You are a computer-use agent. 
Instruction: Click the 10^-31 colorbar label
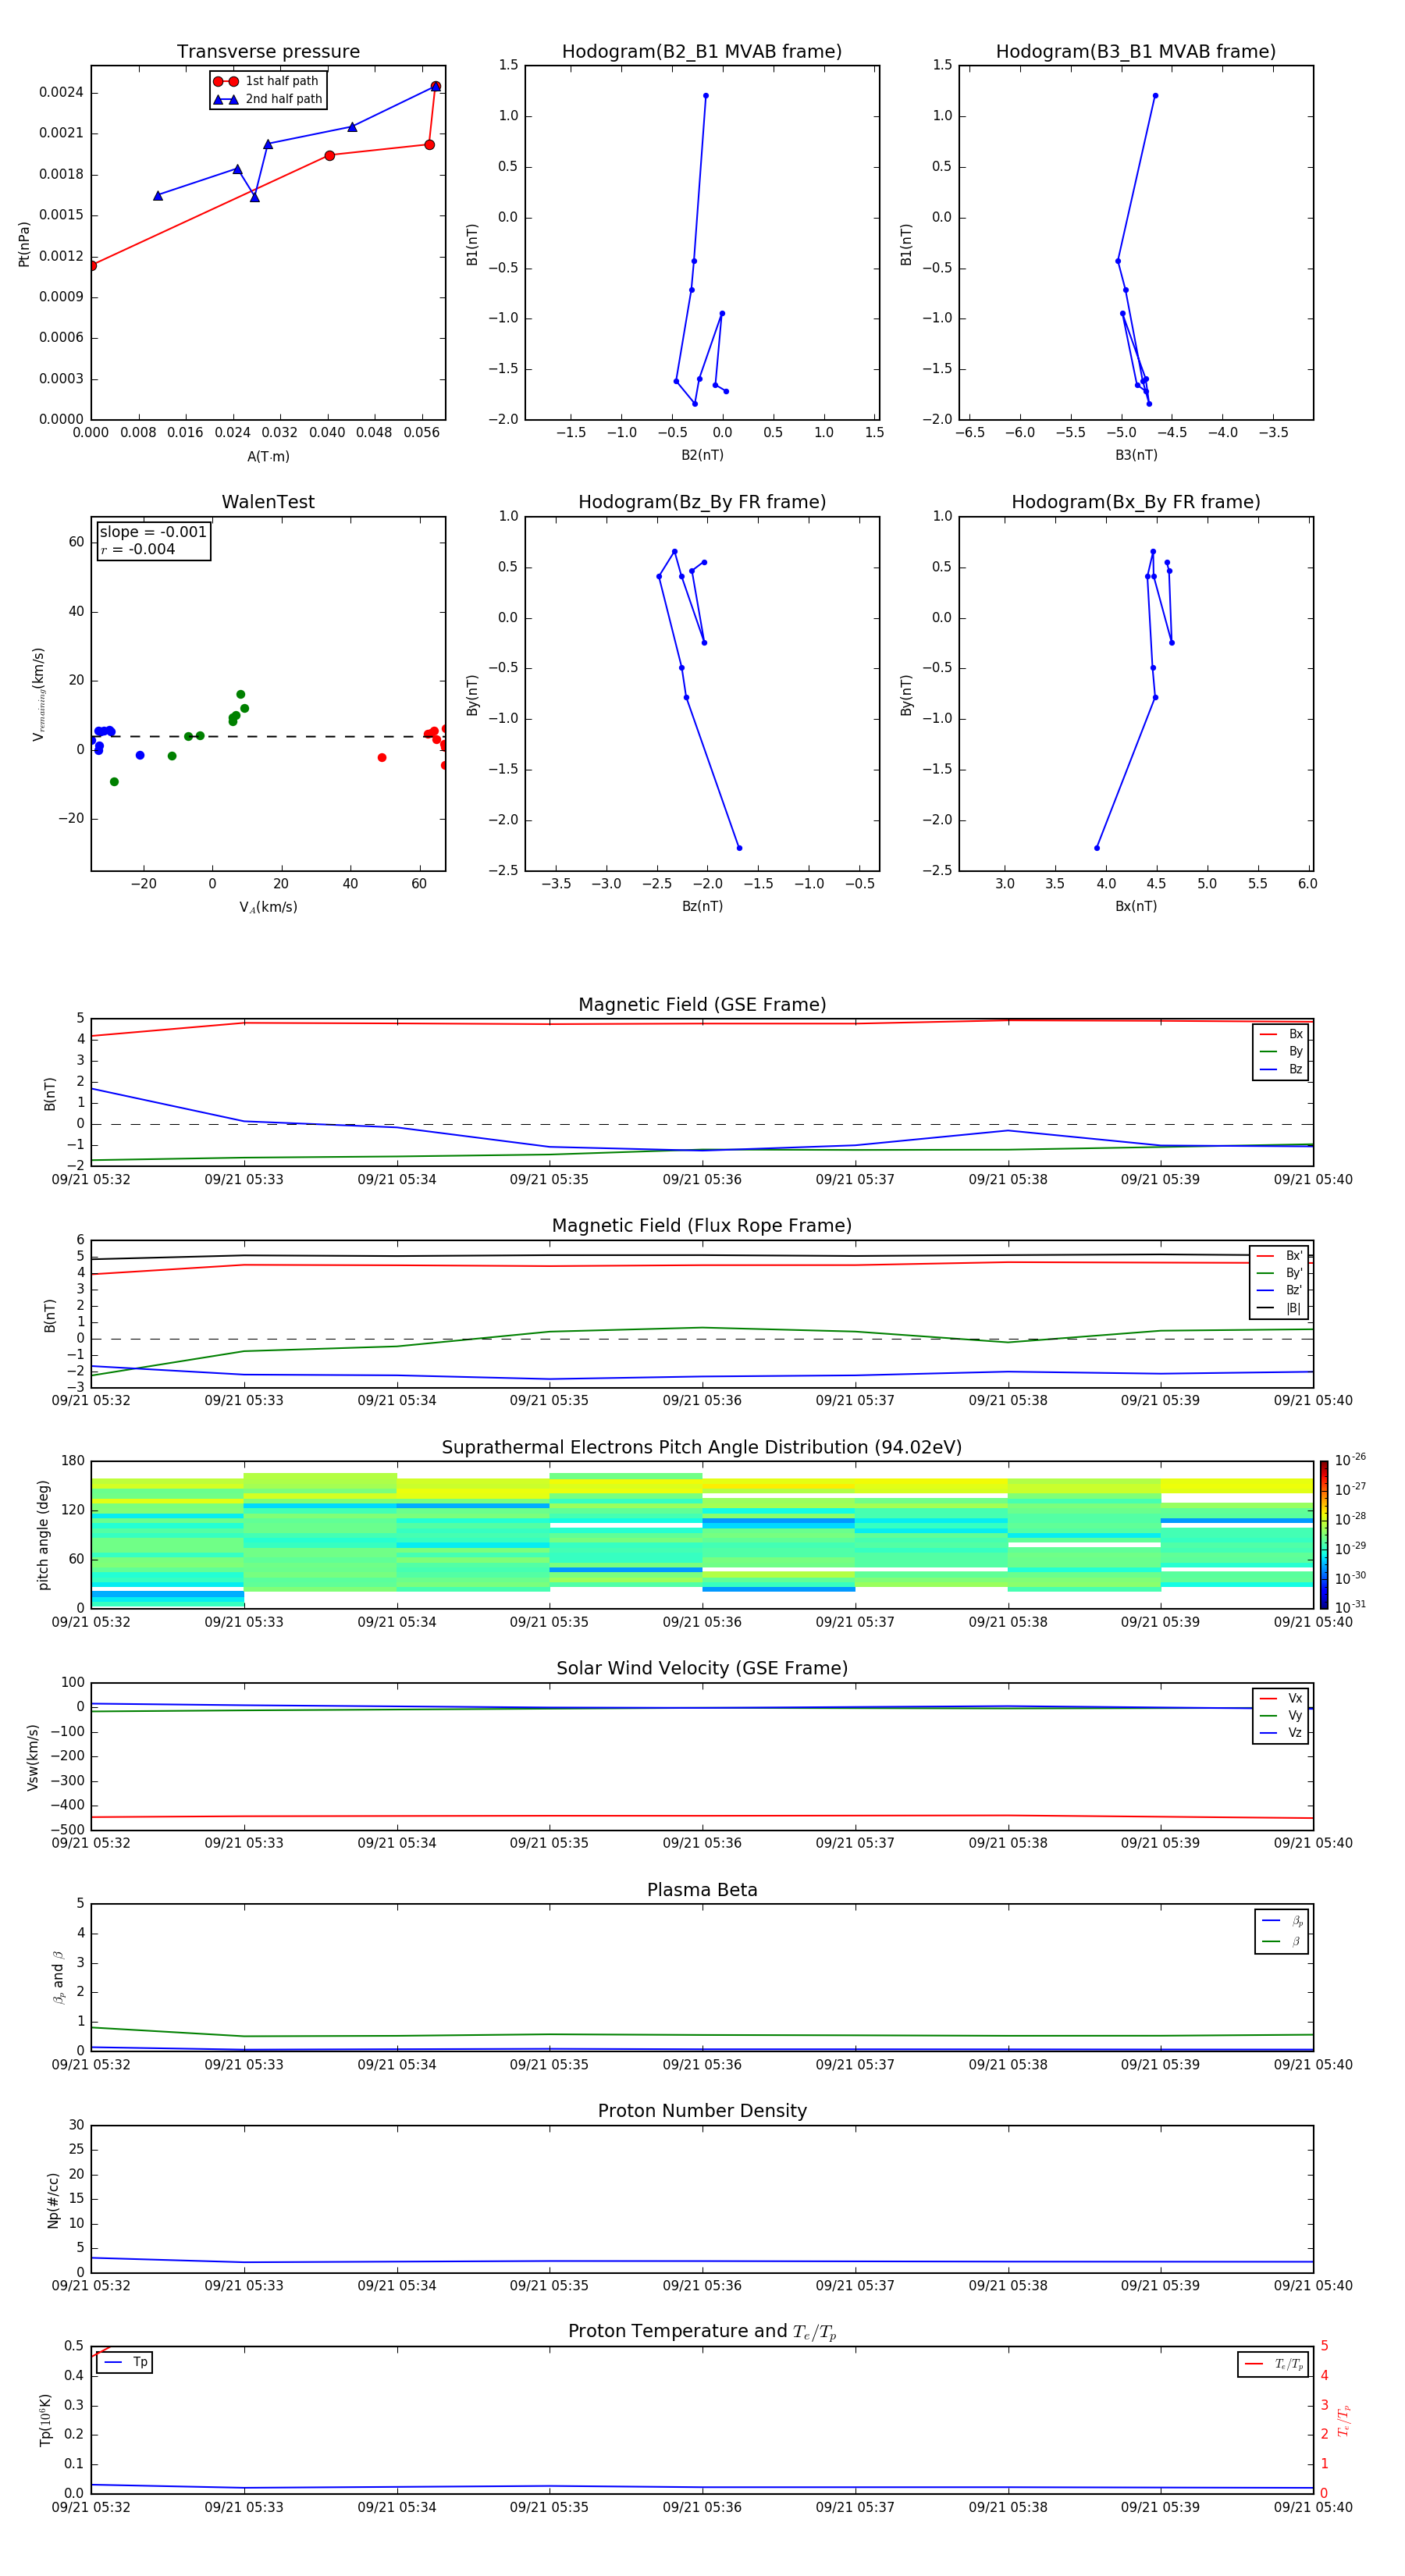pos(1351,1607)
